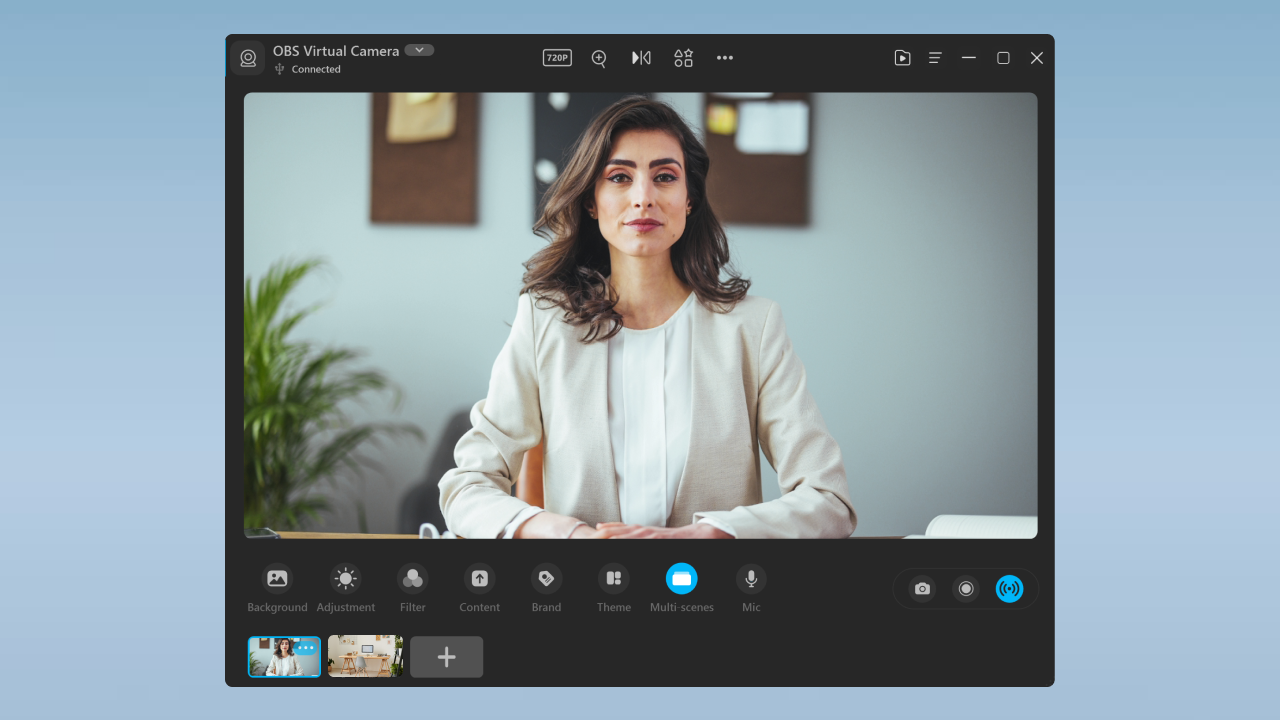Toggle the Multi-scenes panel
The height and width of the screenshot is (720, 1280).
[x=682, y=579]
